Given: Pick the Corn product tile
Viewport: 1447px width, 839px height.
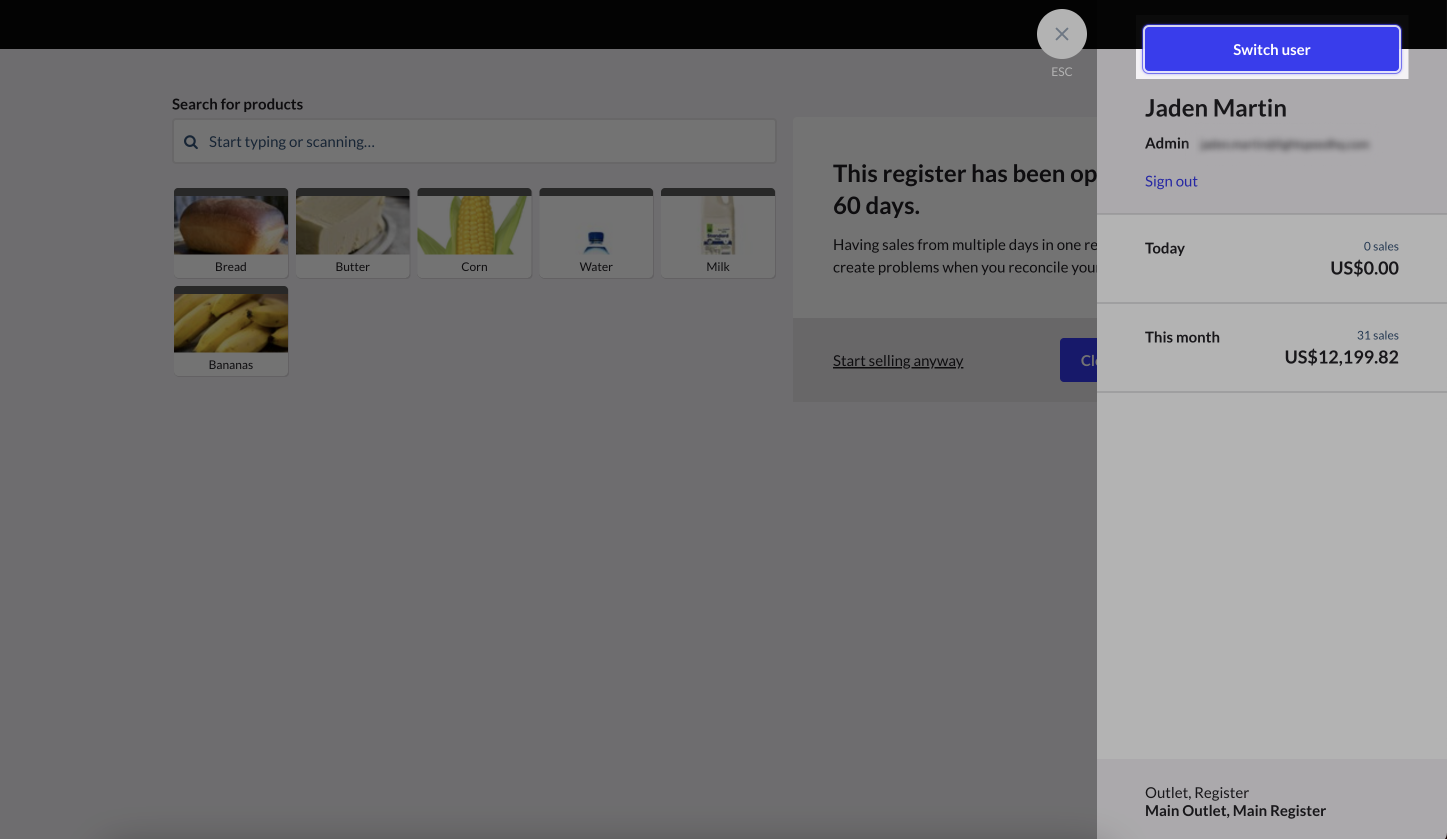Looking at the screenshot, I should (474, 233).
